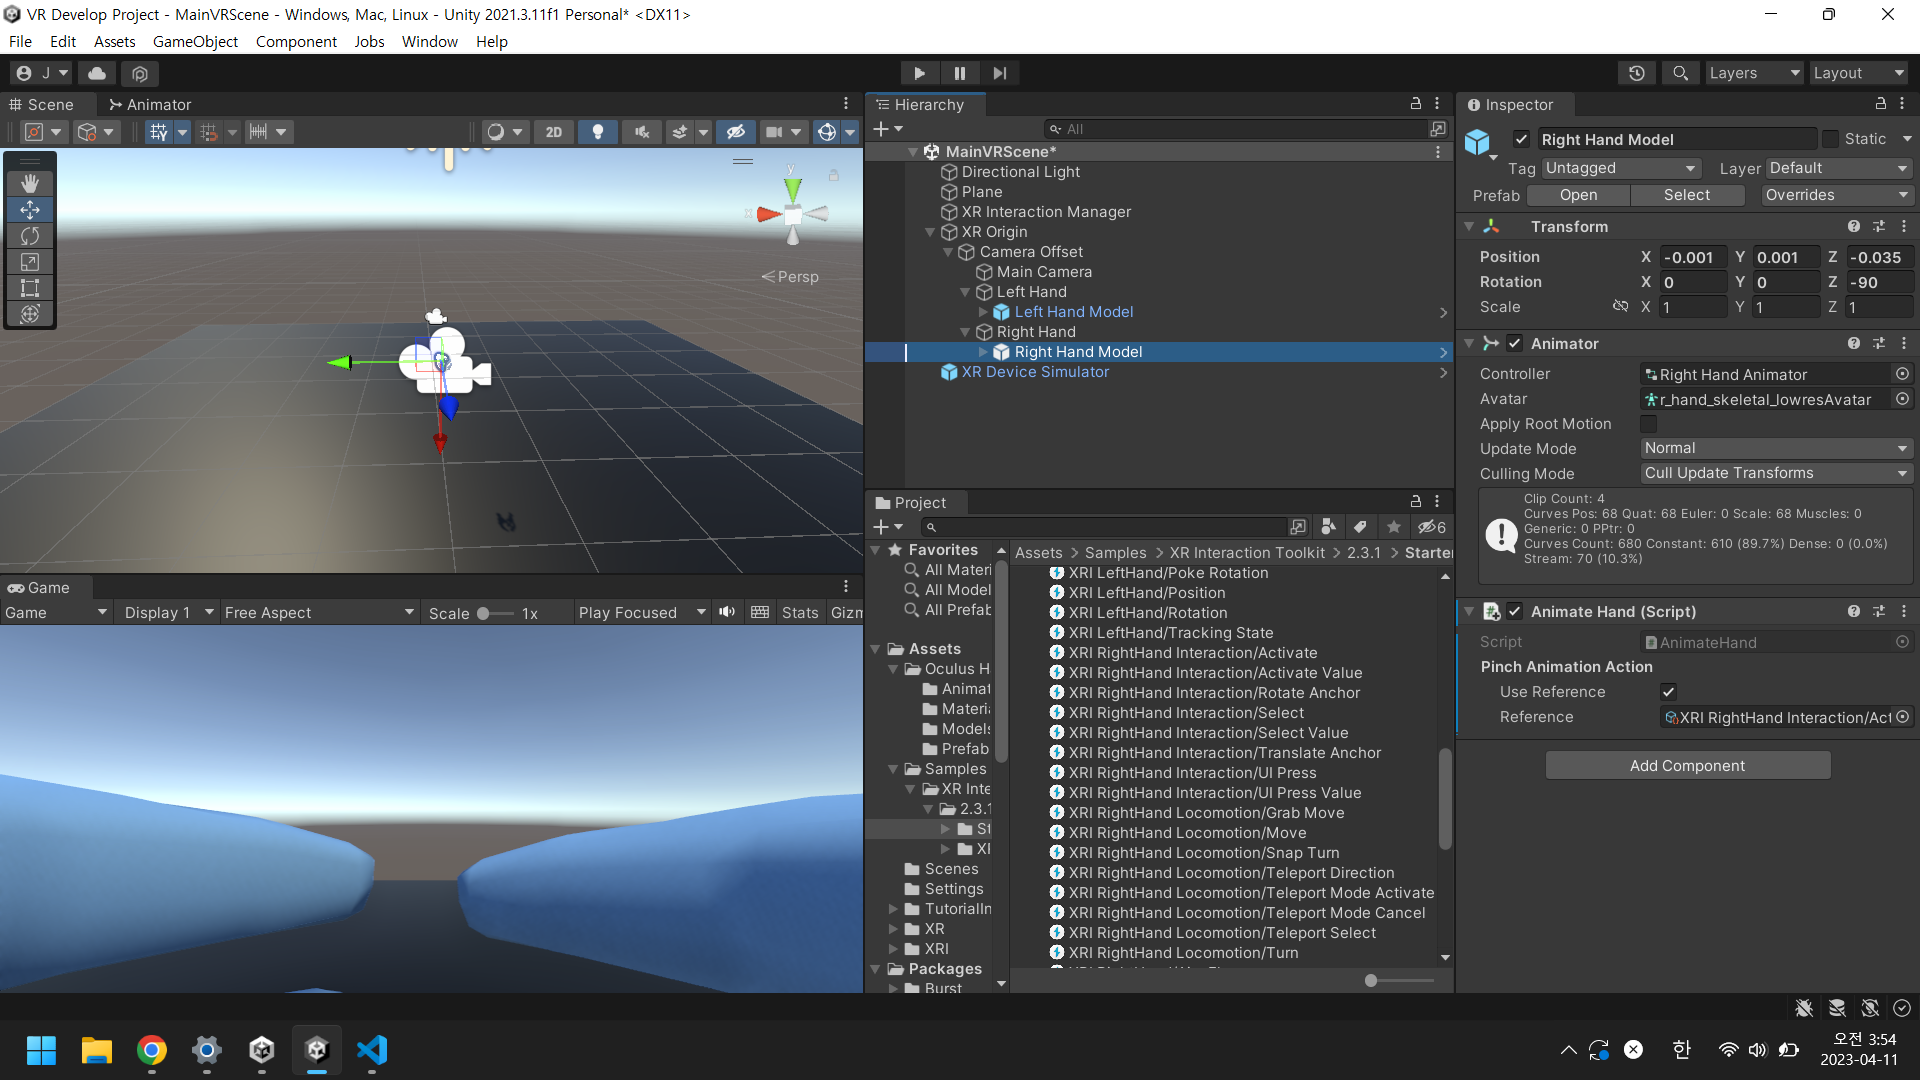The width and height of the screenshot is (1920, 1080).
Task: Click Add Component button
Action: [1687, 765]
